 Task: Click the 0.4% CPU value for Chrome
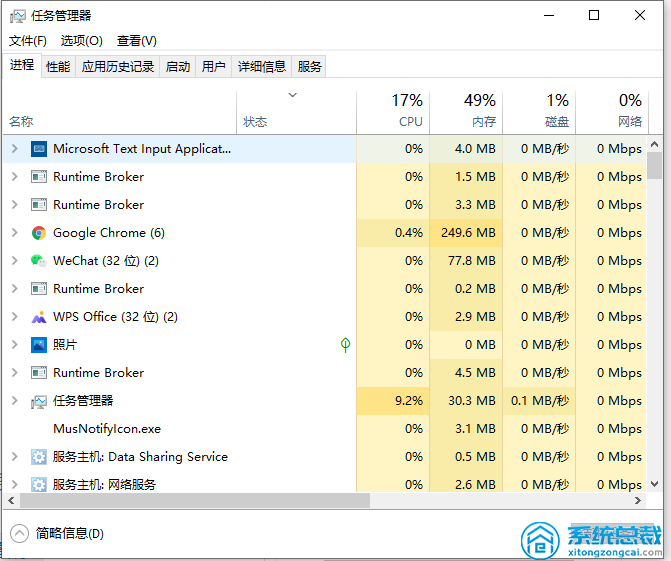tap(409, 233)
